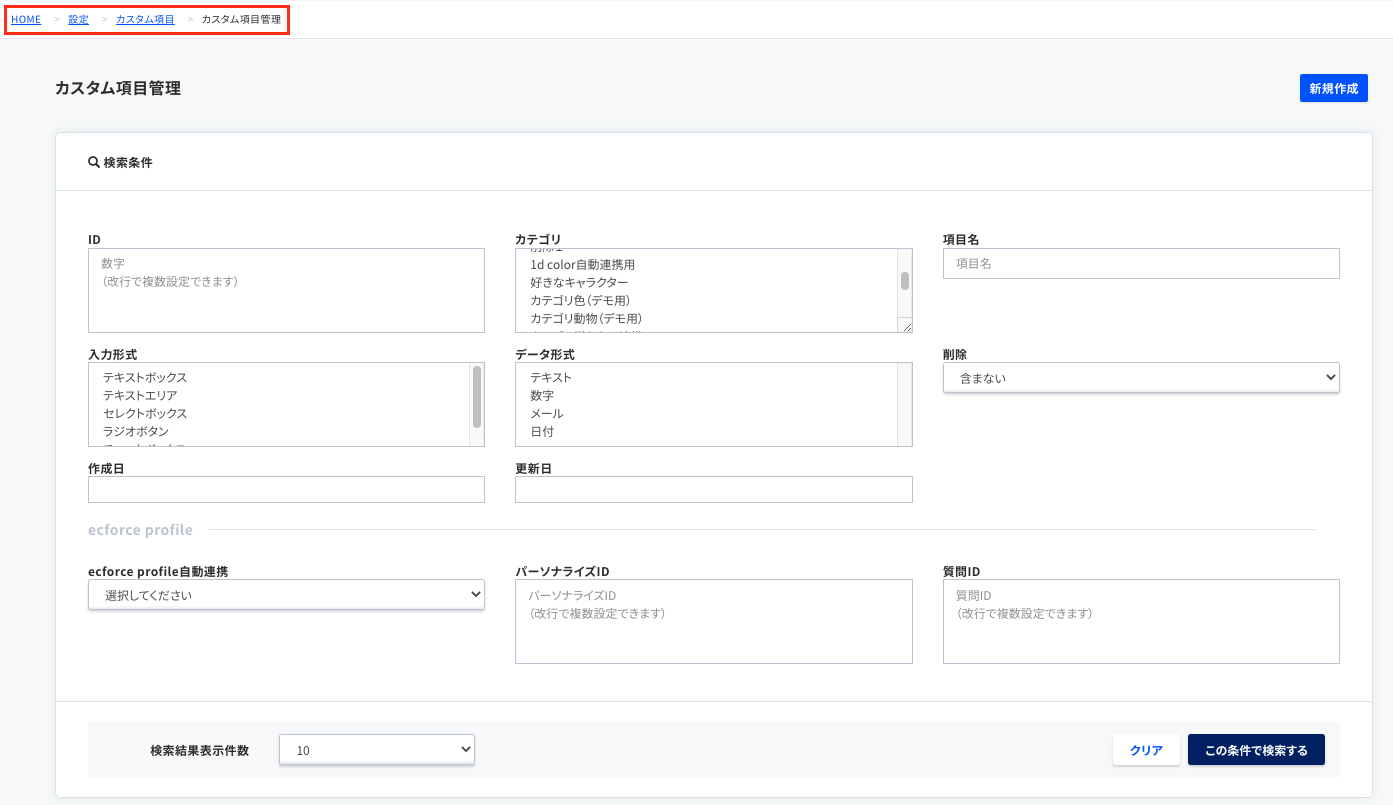1393x805 pixels.
Task: Select テキストボックス in the 入力形式 list
Action: (x=145, y=378)
